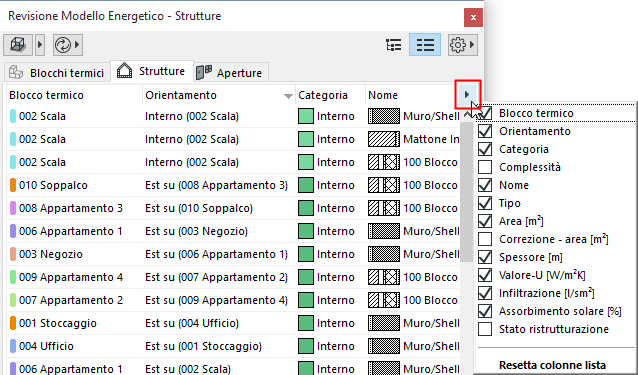638x375 pixels.
Task: Click the Categoria column header
Action: [x=330, y=95]
